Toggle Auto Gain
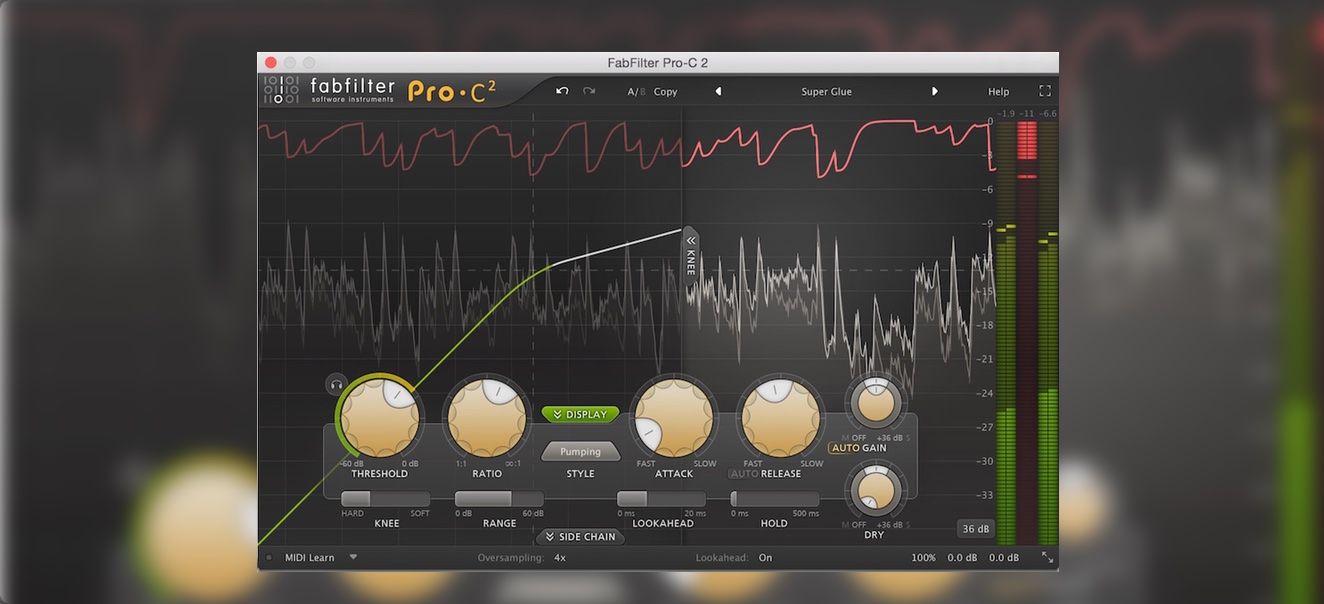1324x604 pixels. [845, 448]
